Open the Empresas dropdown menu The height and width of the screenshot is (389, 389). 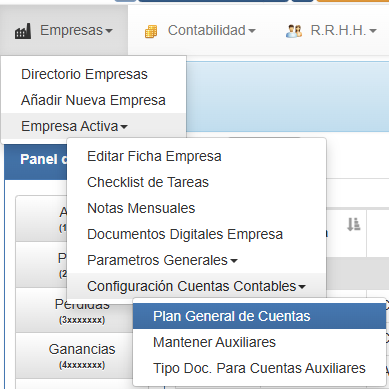[x=64, y=30]
